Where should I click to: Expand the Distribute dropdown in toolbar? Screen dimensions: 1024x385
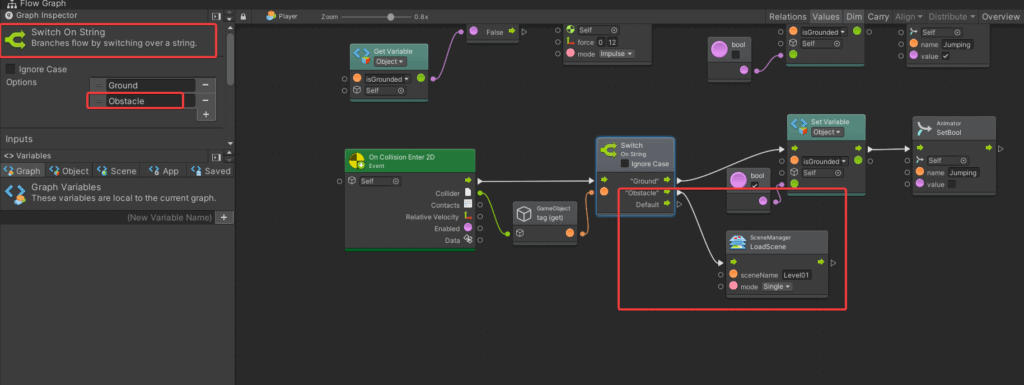point(952,16)
